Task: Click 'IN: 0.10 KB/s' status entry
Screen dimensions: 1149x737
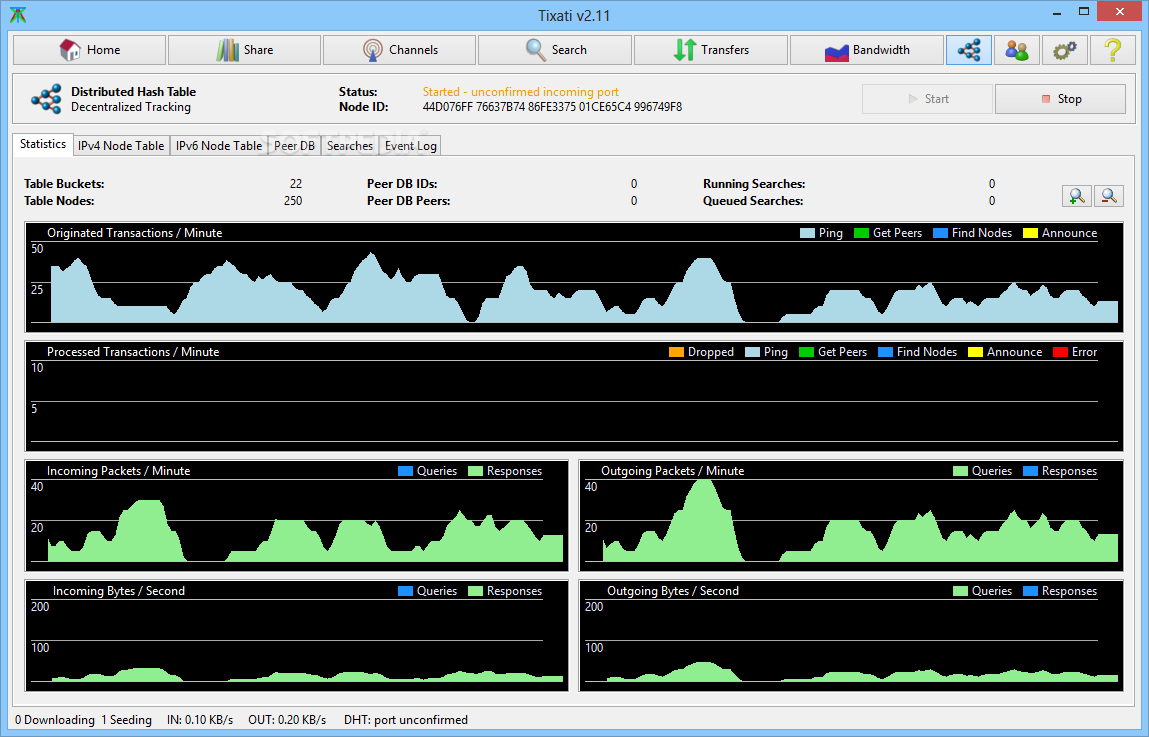Action: 200,720
